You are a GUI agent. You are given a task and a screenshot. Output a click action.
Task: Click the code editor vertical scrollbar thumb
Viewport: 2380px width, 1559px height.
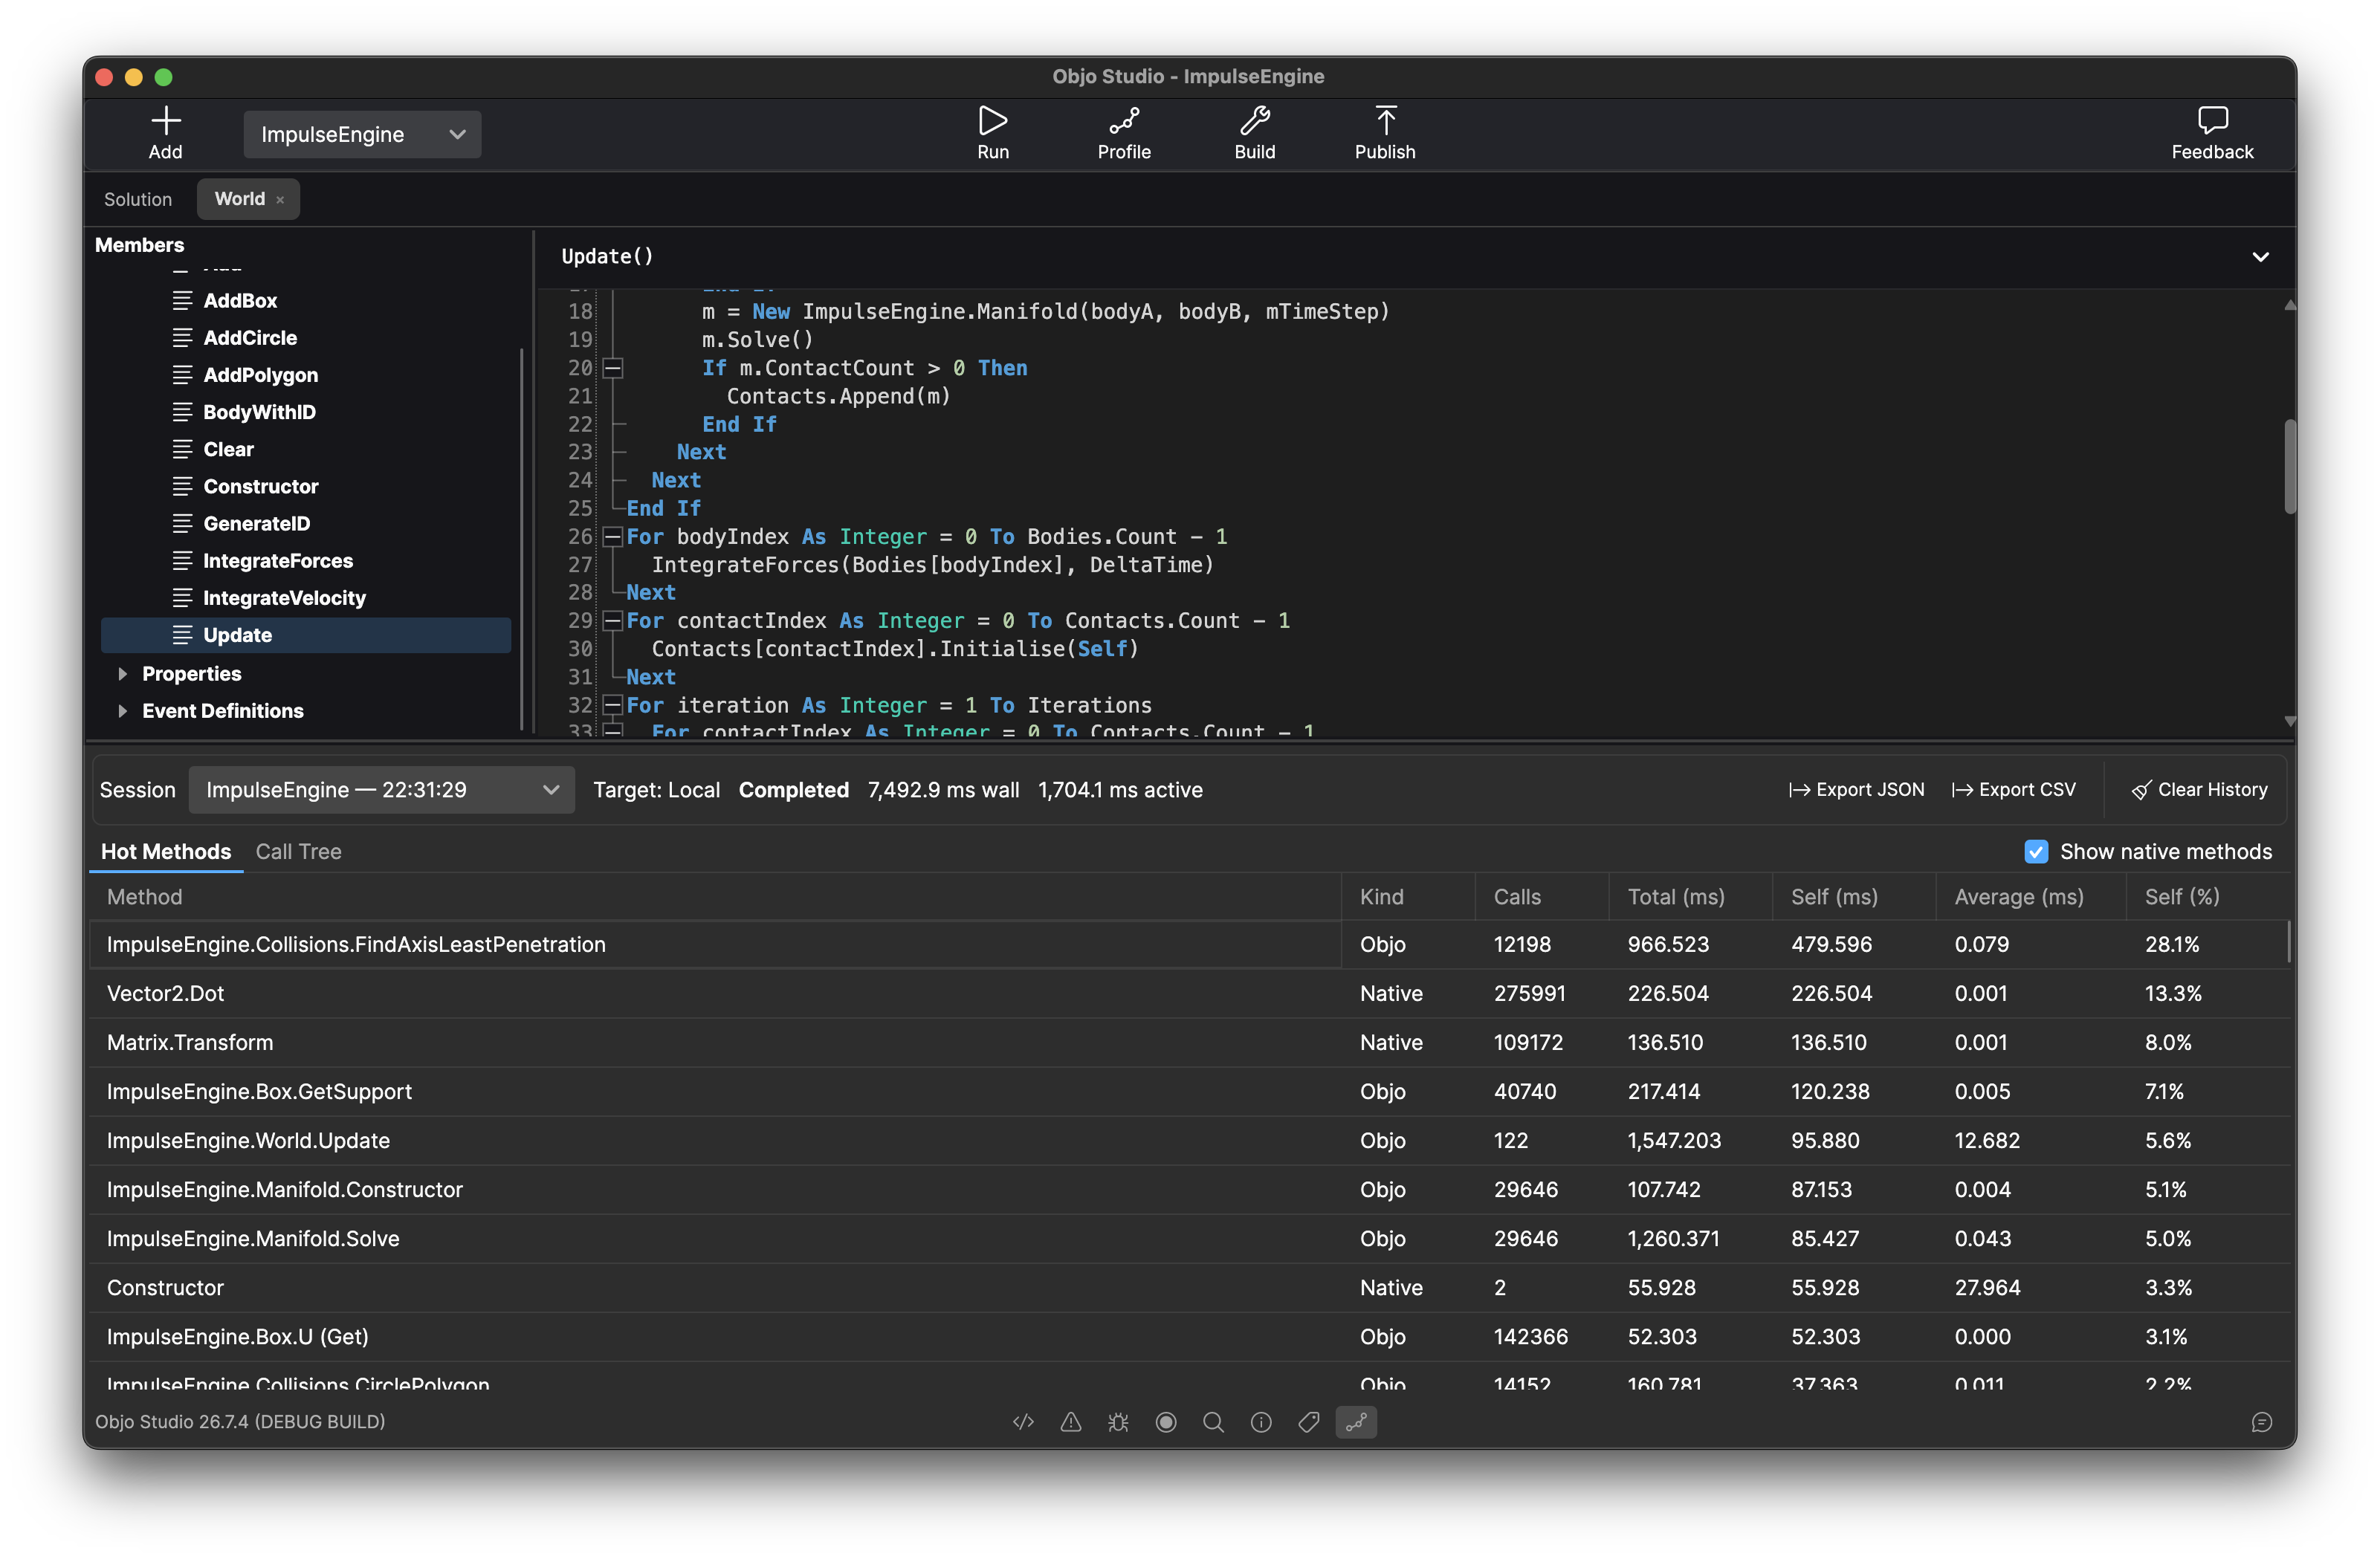2289,467
